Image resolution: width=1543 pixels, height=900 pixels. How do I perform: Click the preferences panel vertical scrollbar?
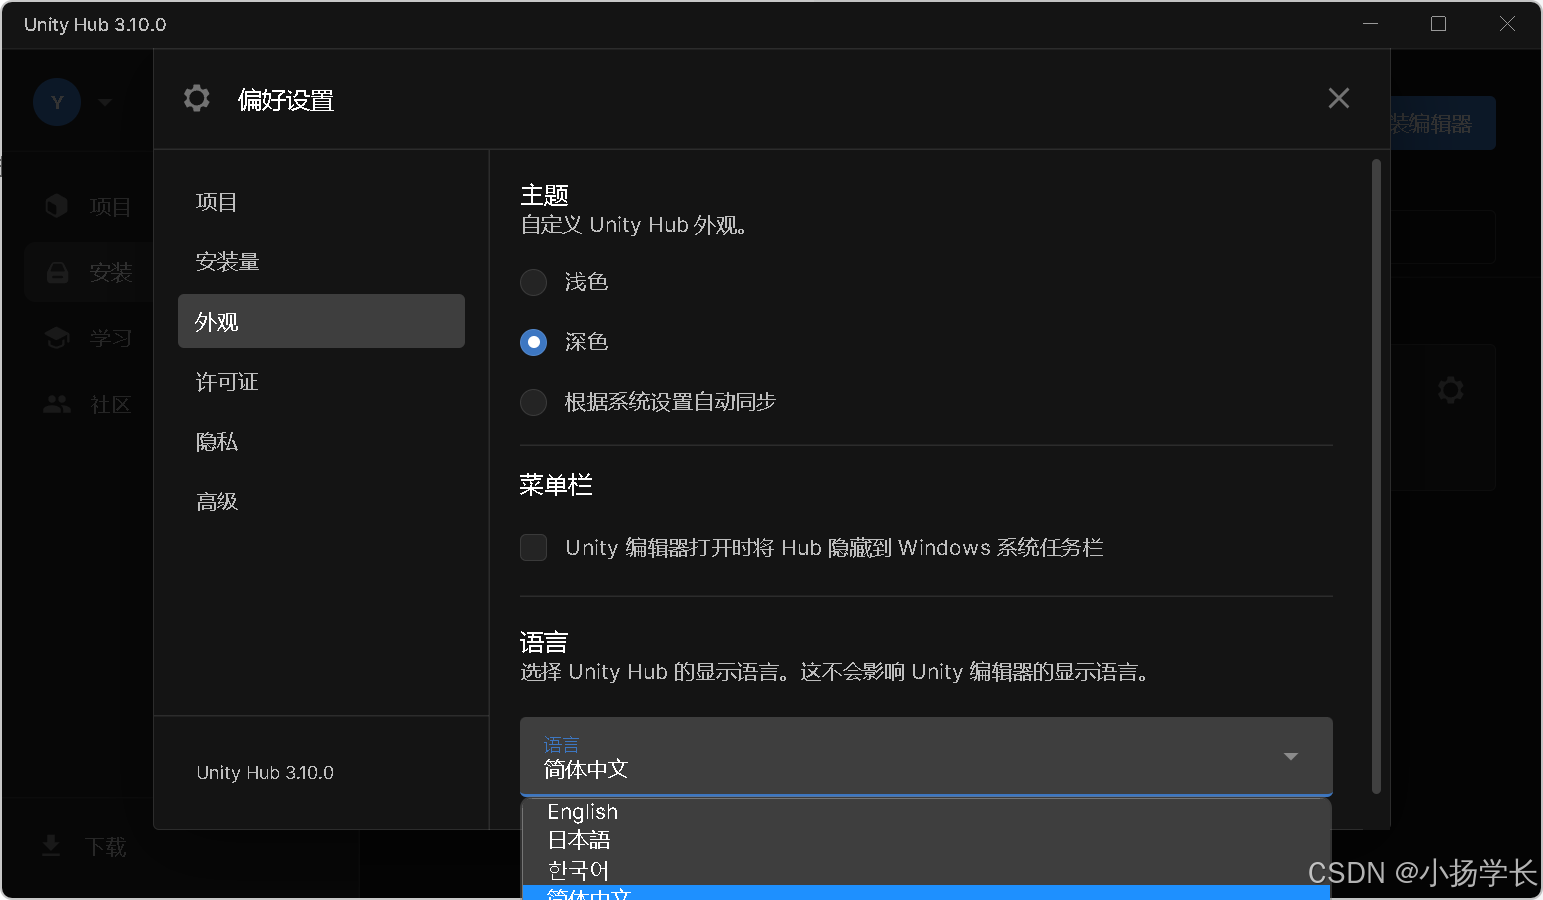(x=1376, y=475)
